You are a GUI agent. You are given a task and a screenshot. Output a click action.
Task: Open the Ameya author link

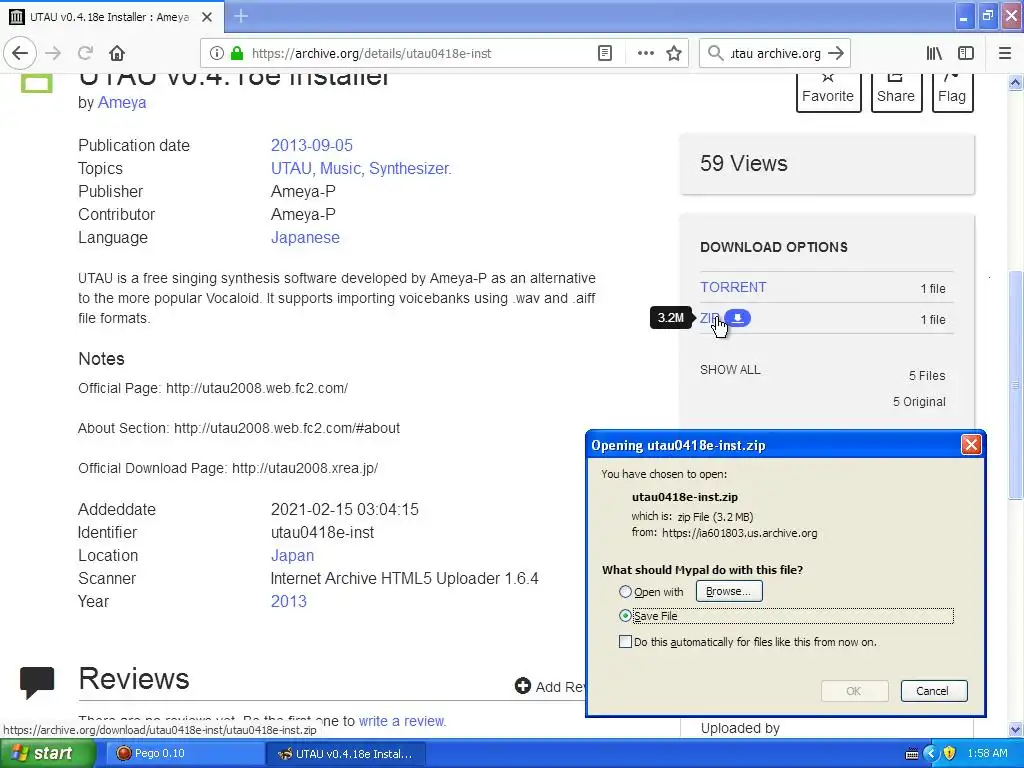click(x=121, y=103)
